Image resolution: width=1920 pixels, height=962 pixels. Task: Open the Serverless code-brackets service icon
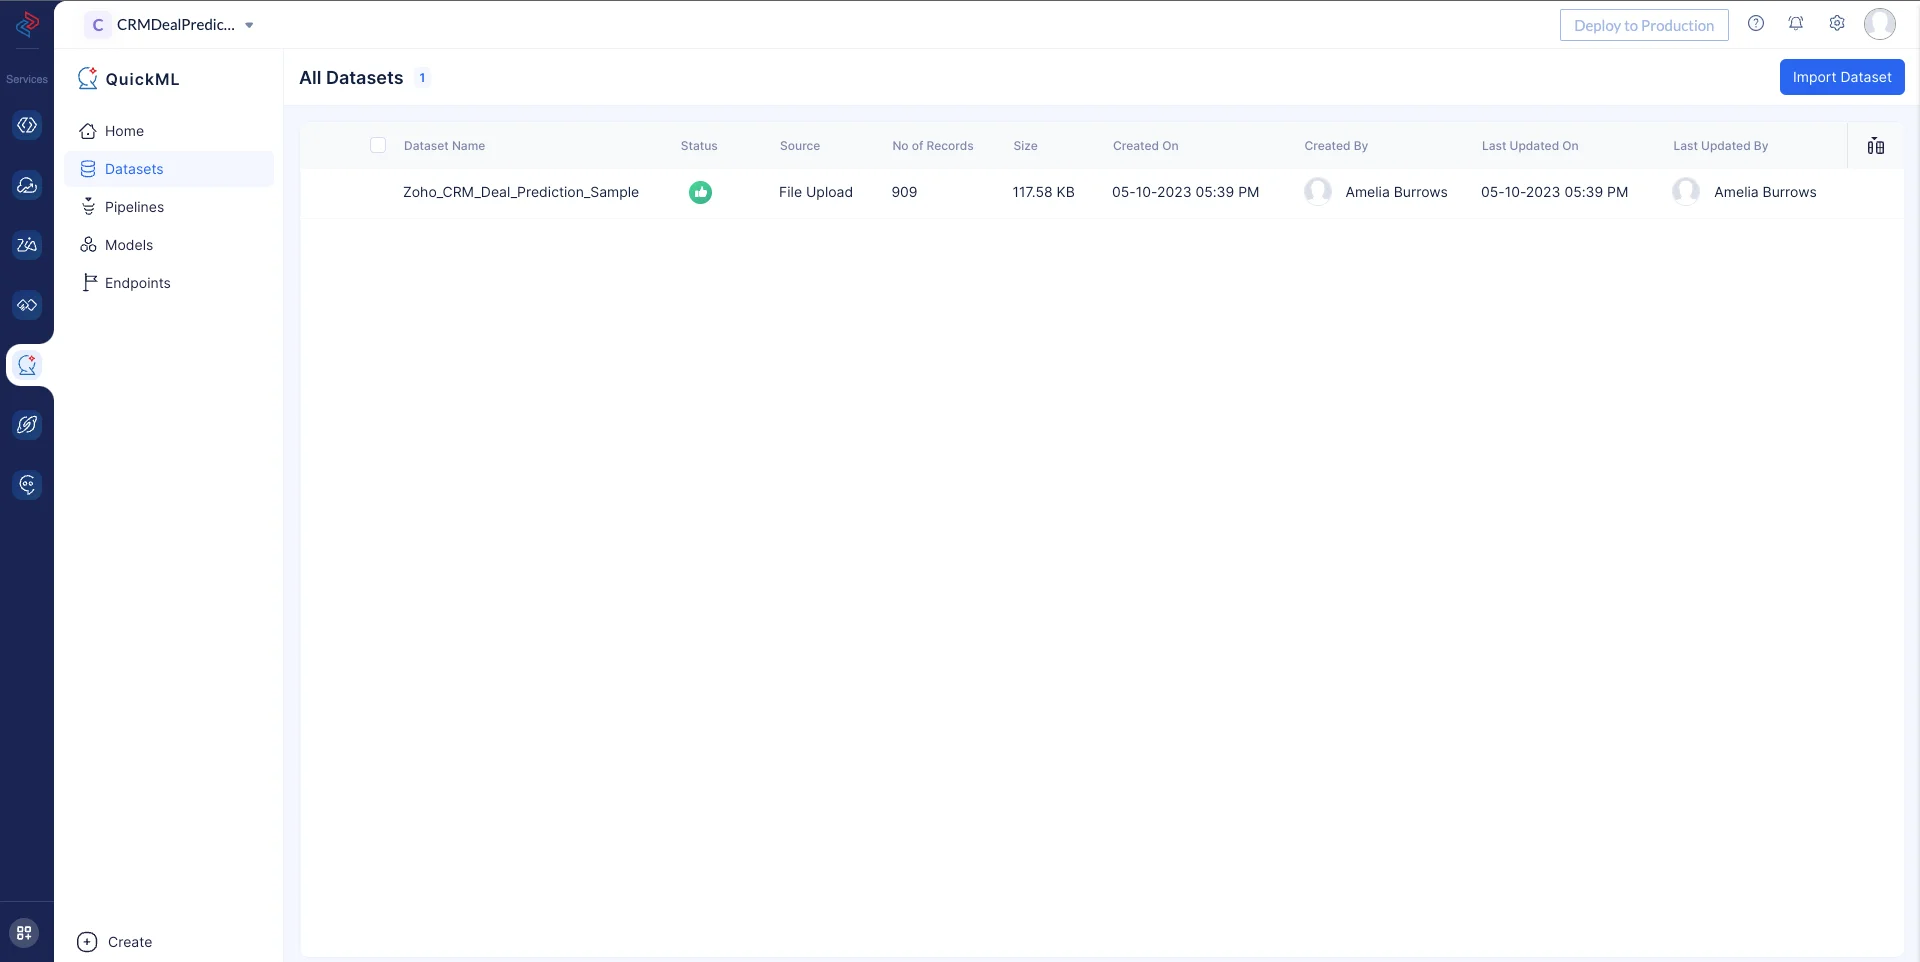27,125
